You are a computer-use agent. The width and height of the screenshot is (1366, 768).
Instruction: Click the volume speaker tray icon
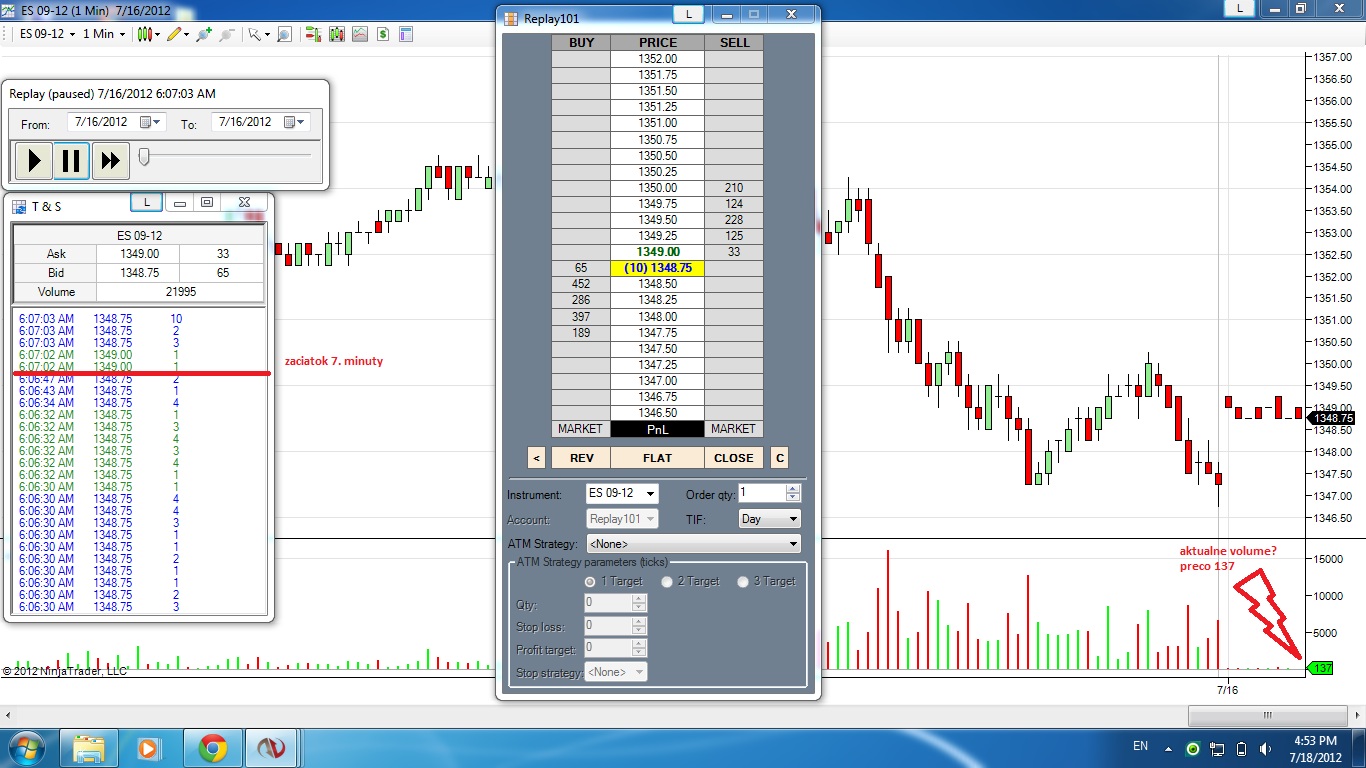pos(1264,748)
